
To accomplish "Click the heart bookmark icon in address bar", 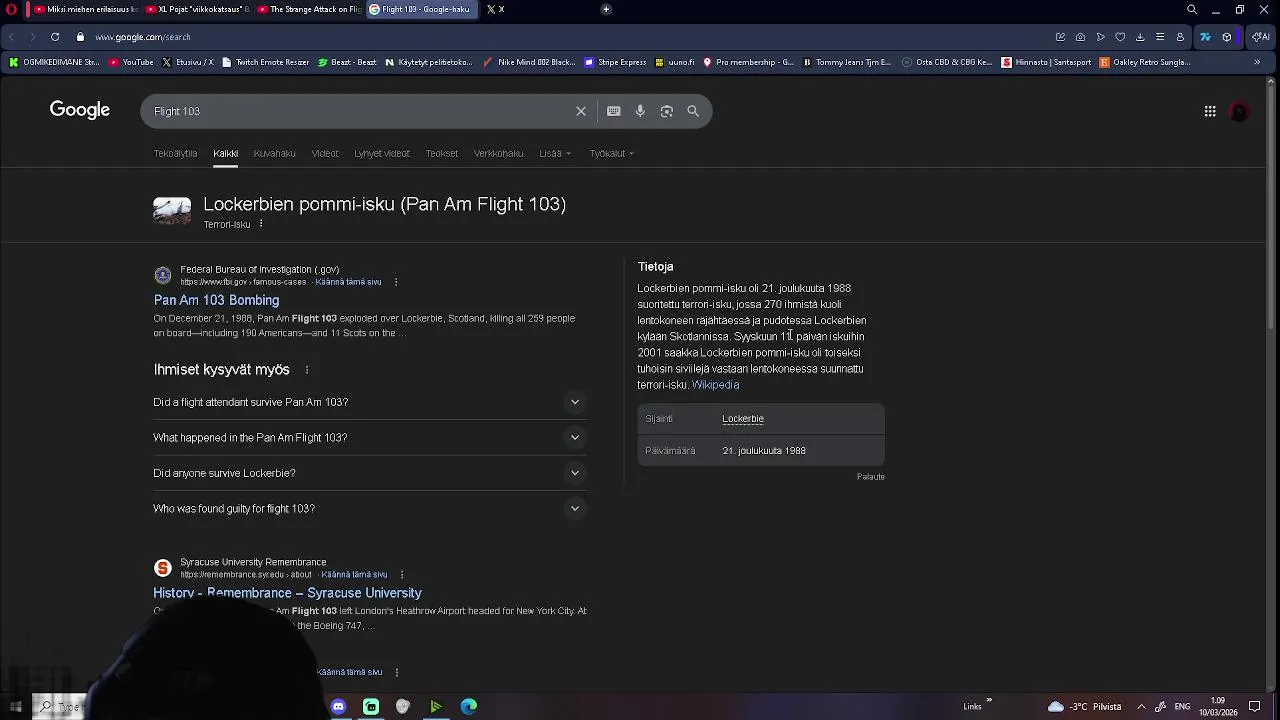I will point(1120,37).
